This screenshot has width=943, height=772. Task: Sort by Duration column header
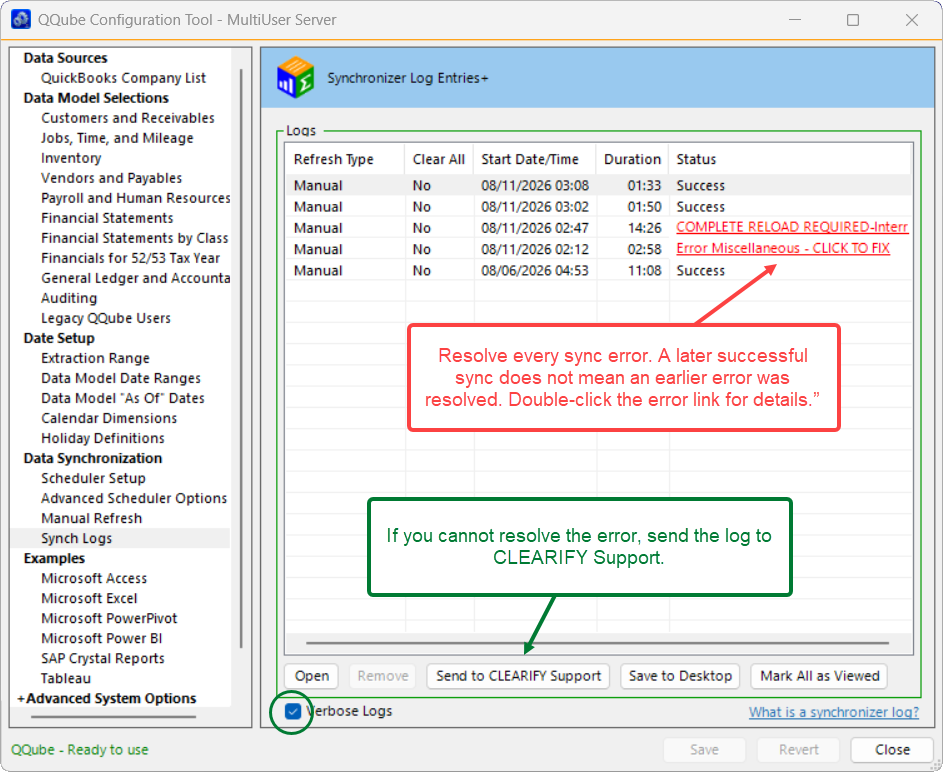coord(632,159)
